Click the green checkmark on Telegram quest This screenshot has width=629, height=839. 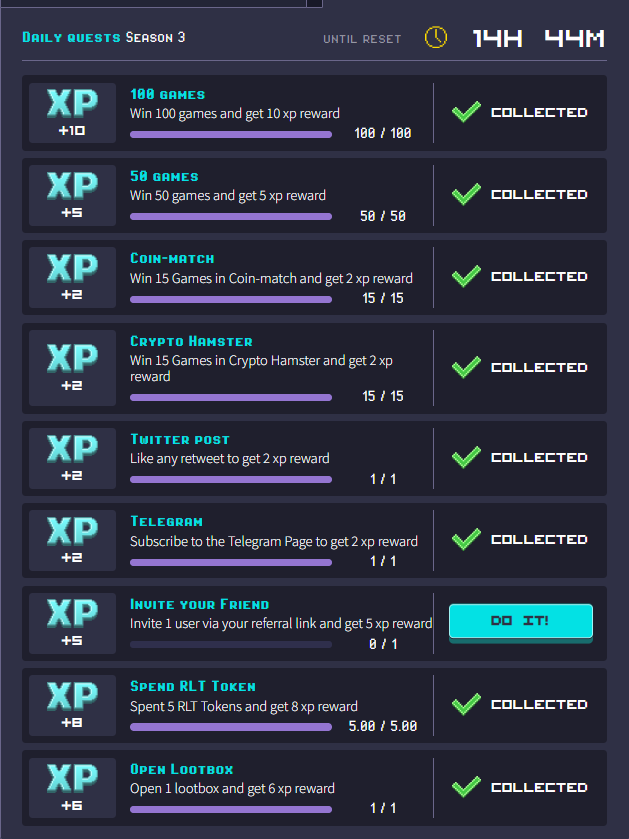[x=466, y=539]
